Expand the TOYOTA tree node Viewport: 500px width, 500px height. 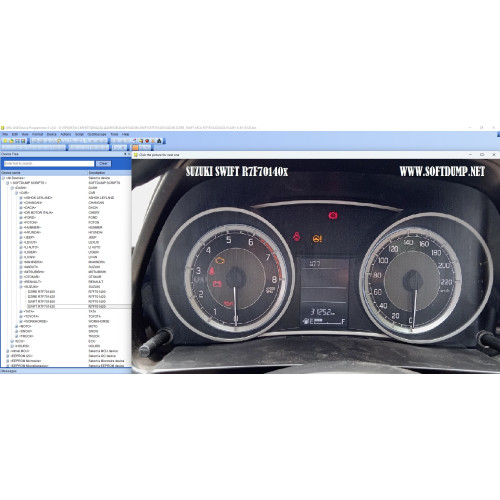21,316
